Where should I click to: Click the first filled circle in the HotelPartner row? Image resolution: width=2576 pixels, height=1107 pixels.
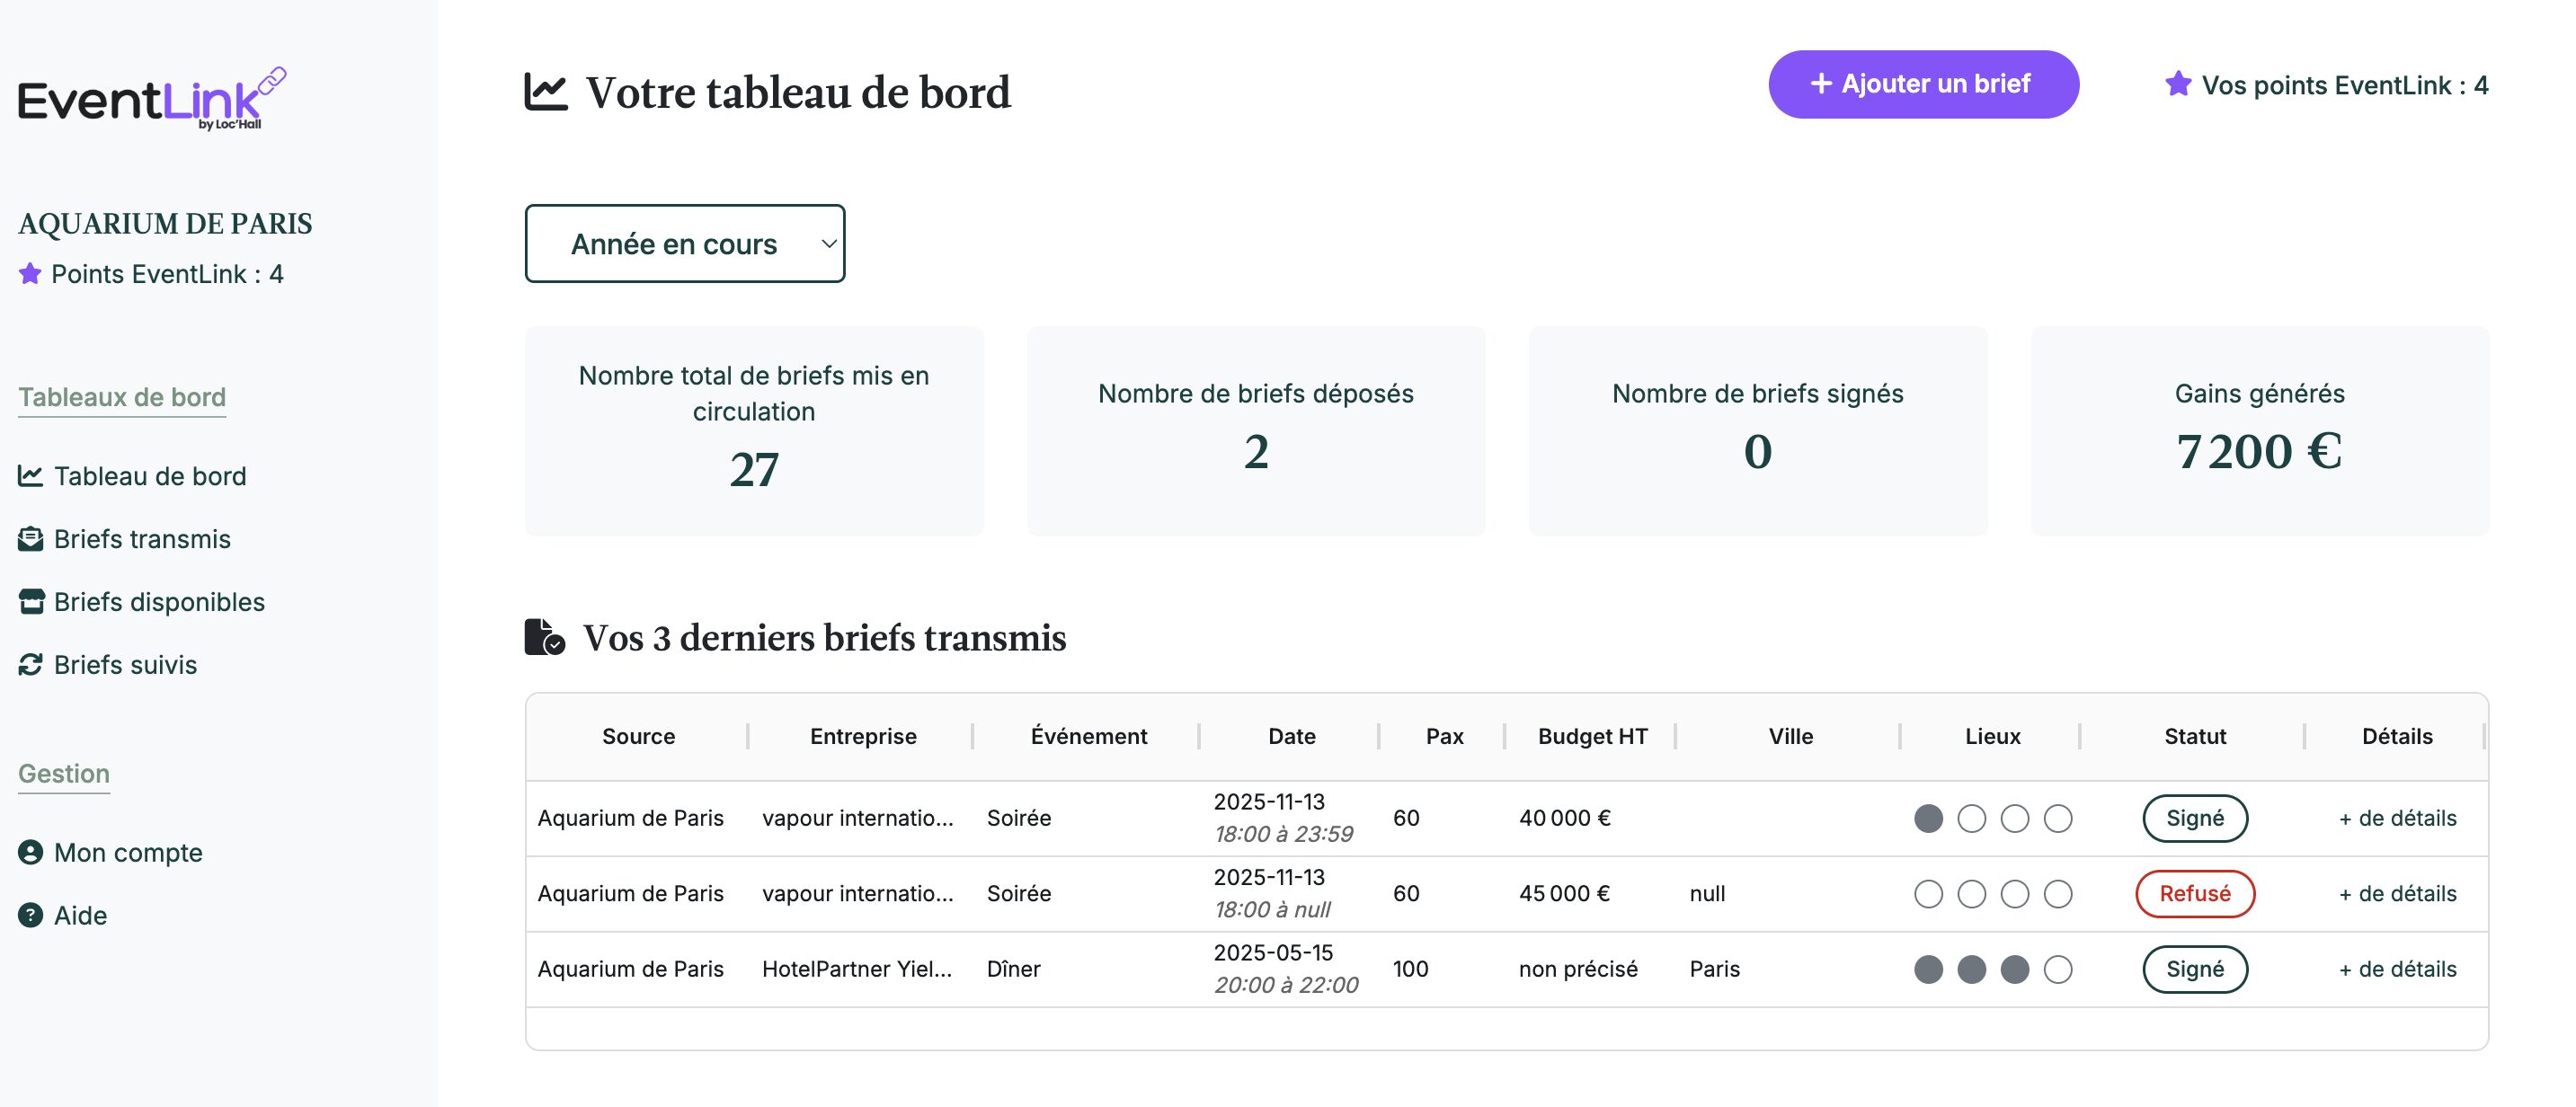point(1928,969)
